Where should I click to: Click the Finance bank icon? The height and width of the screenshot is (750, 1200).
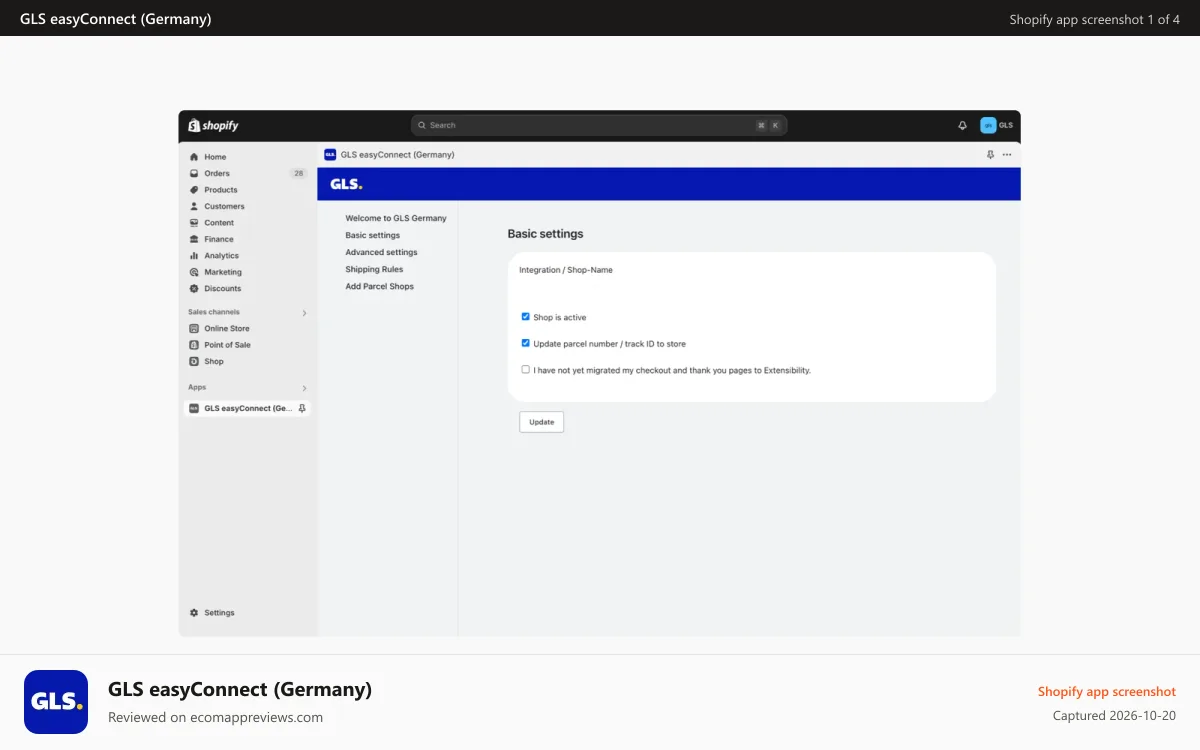pos(194,239)
